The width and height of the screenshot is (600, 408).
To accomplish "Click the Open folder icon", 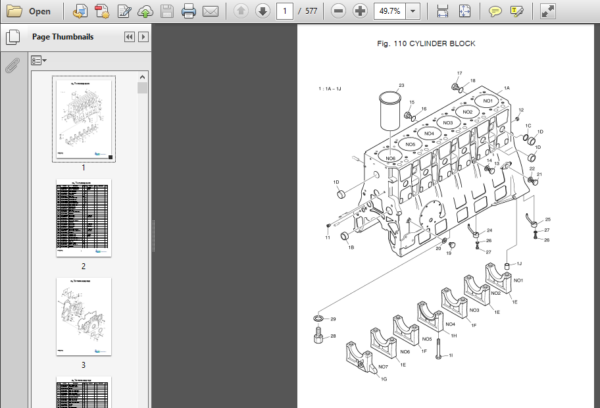I will click(x=14, y=11).
